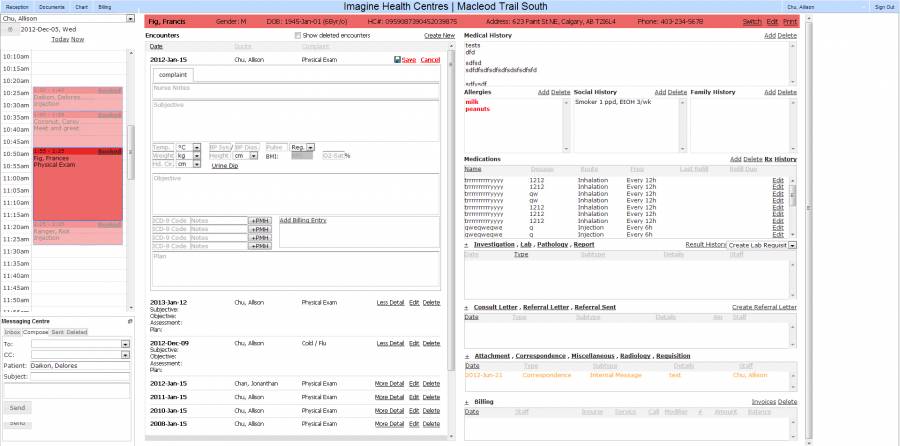Image resolution: width=900 pixels, height=446 pixels.
Task: Click Less Detail on 2013-Jan-12 encounter
Action: tap(390, 302)
